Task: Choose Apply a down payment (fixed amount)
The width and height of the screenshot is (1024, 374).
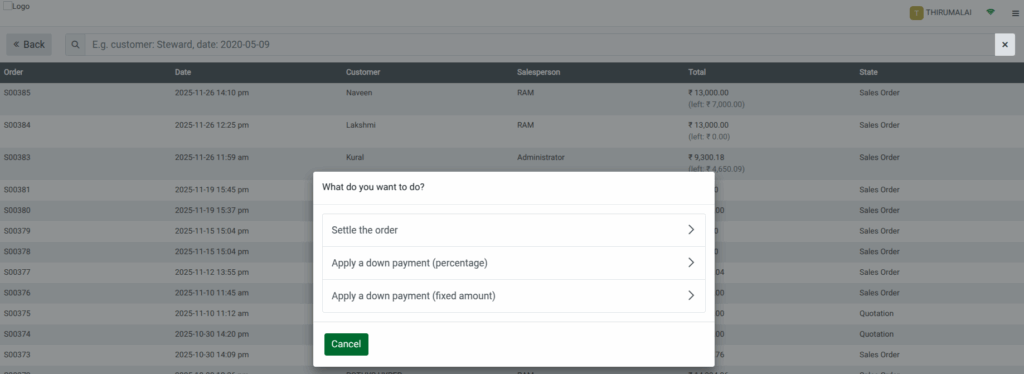Action: point(513,296)
